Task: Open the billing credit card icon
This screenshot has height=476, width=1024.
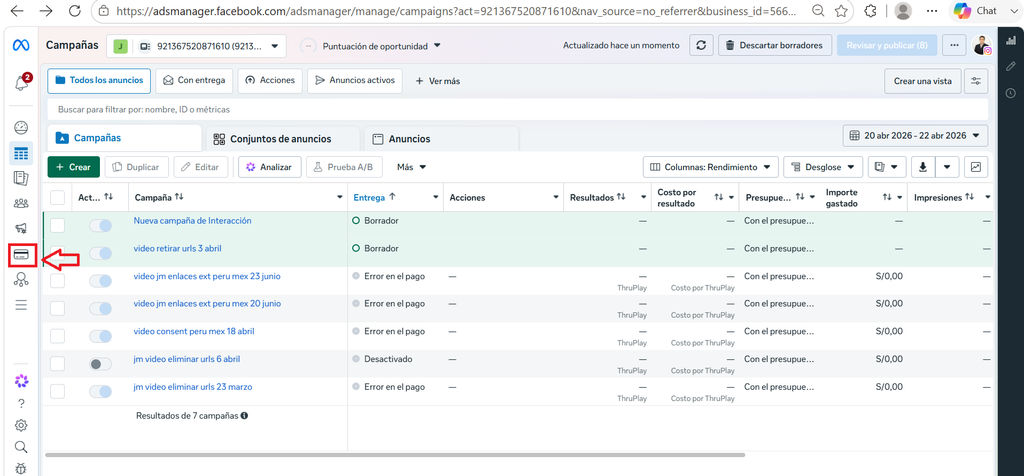Action: tap(21, 255)
